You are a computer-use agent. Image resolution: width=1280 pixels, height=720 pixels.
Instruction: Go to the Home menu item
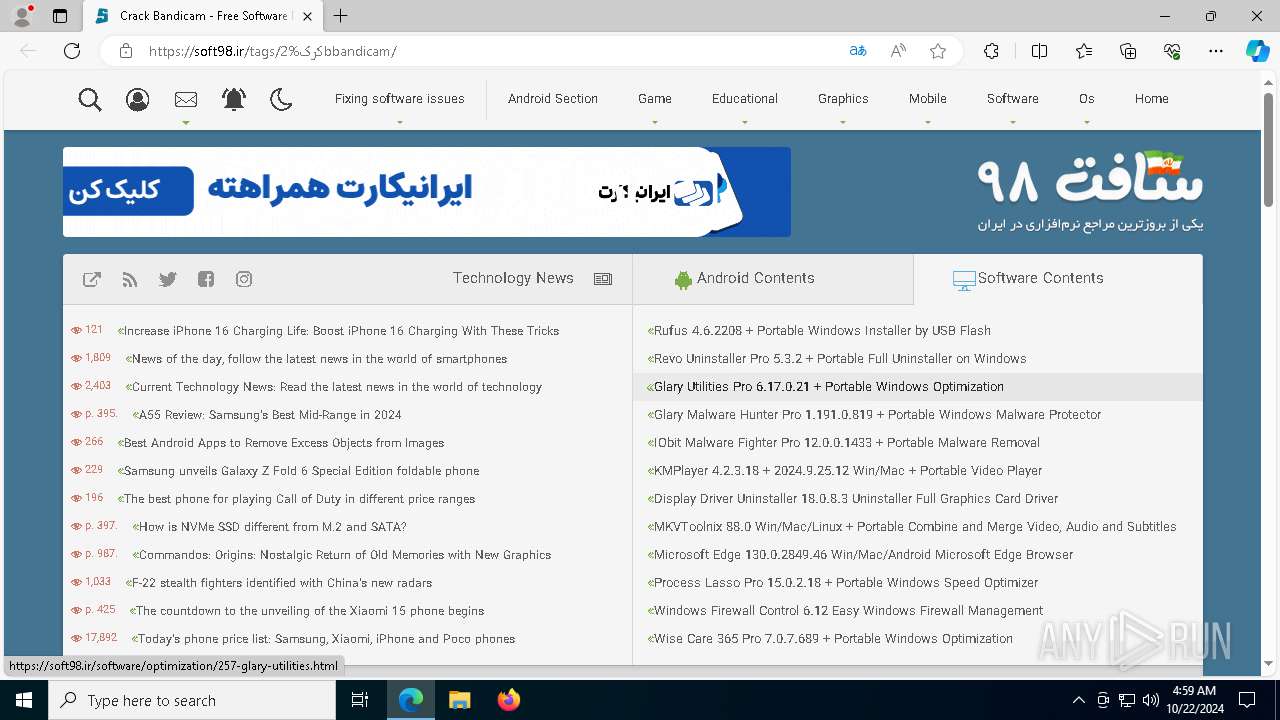pos(1152,99)
